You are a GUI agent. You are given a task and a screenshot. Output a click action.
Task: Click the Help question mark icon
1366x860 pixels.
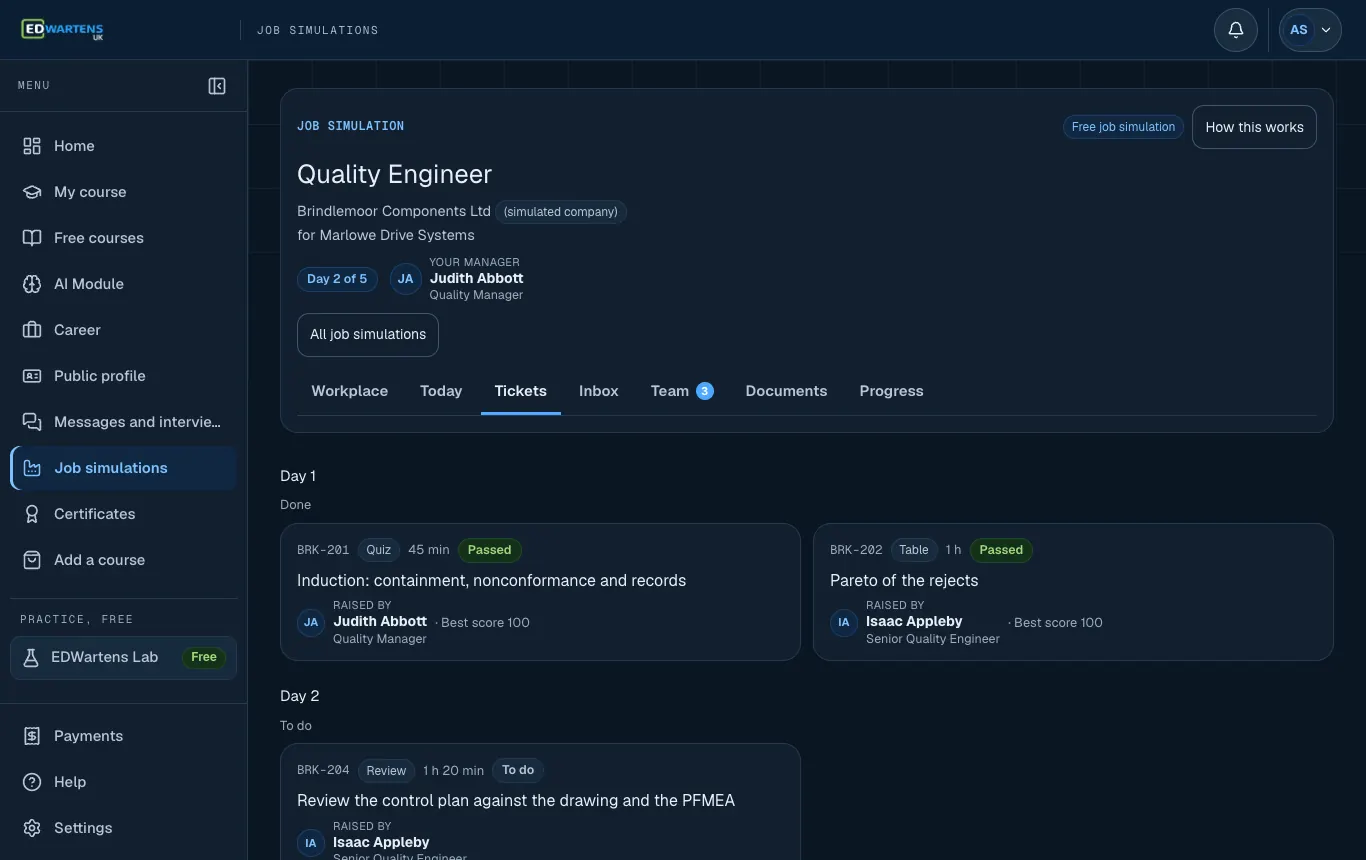pyautogui.click(x=32, y=782)
